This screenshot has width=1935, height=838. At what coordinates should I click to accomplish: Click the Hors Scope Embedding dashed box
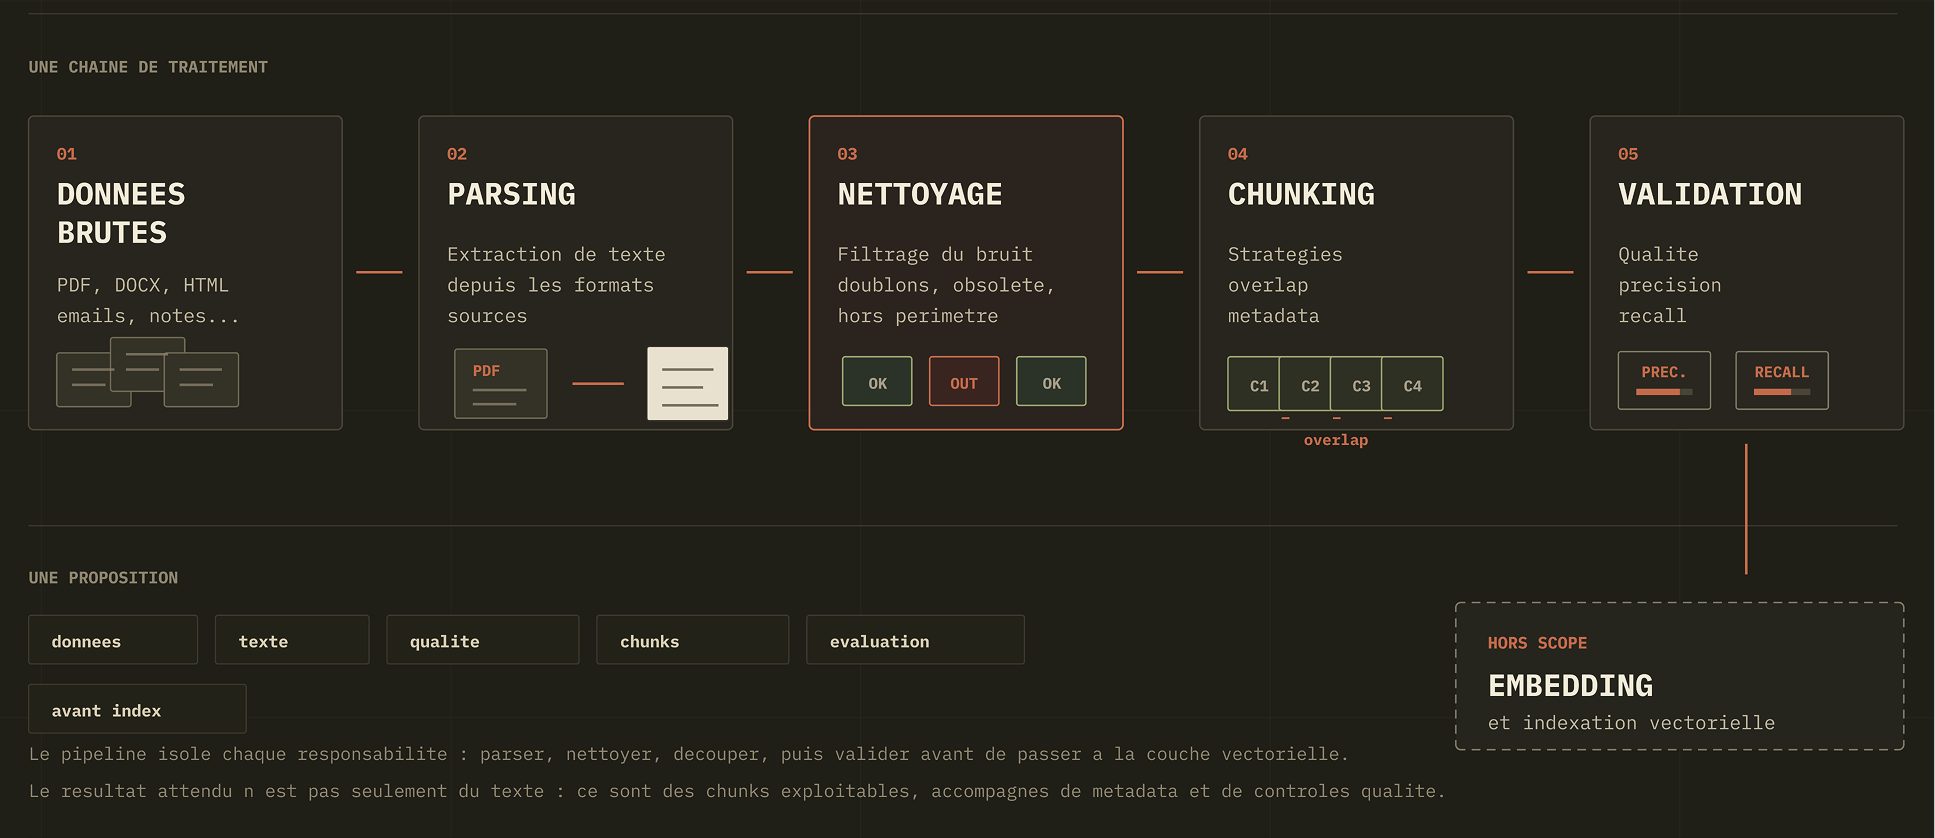coord(1680,676)
